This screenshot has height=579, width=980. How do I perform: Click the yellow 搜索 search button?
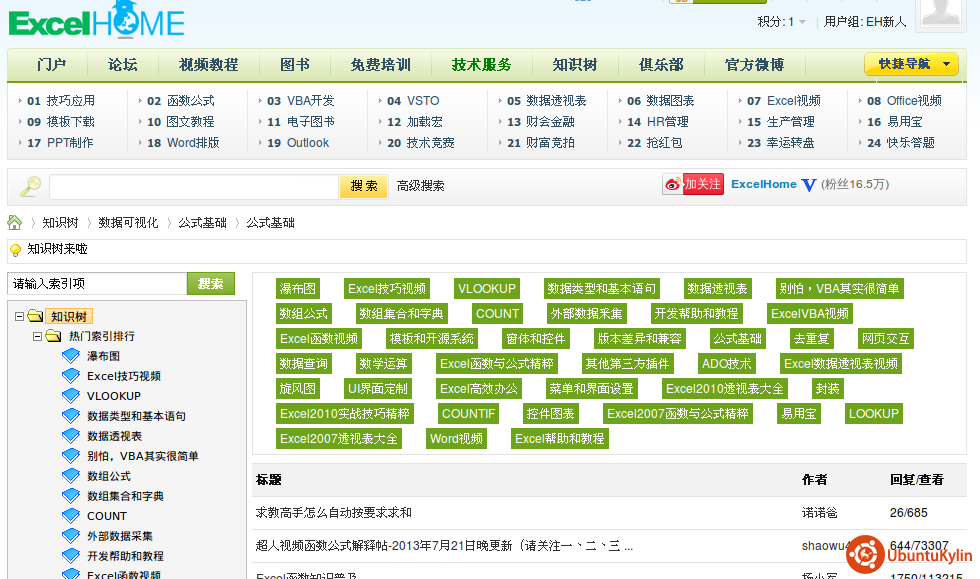[x=364, y=186]
